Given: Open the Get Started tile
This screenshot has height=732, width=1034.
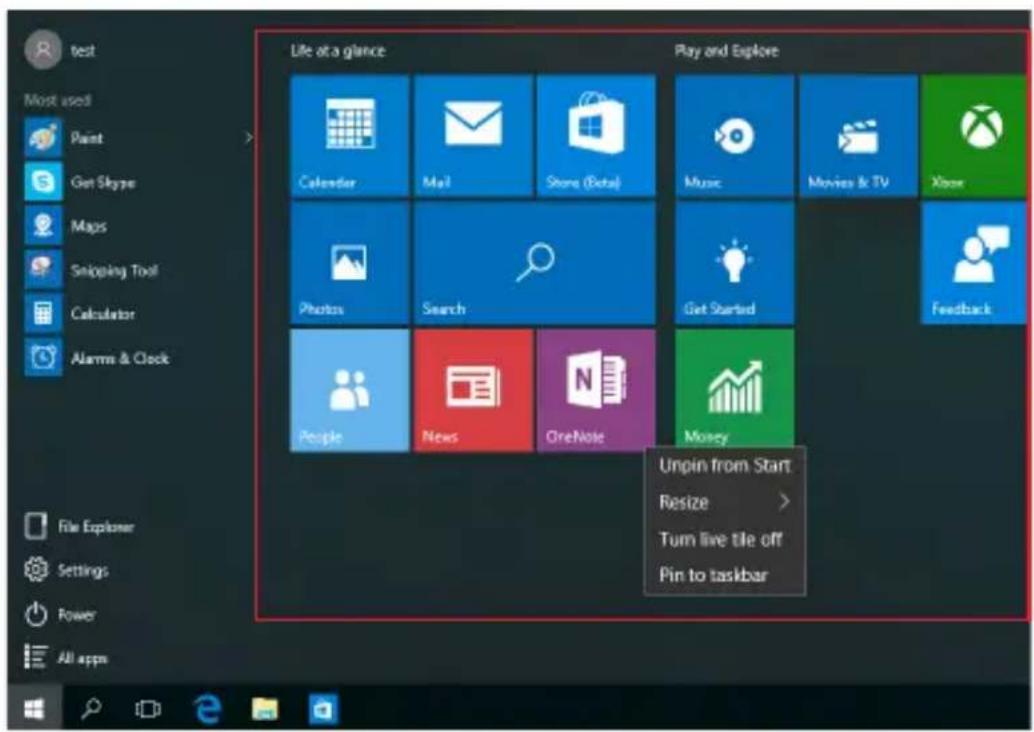Looking at the screenshot, I should pyautogui.click(x=735, y=262).
